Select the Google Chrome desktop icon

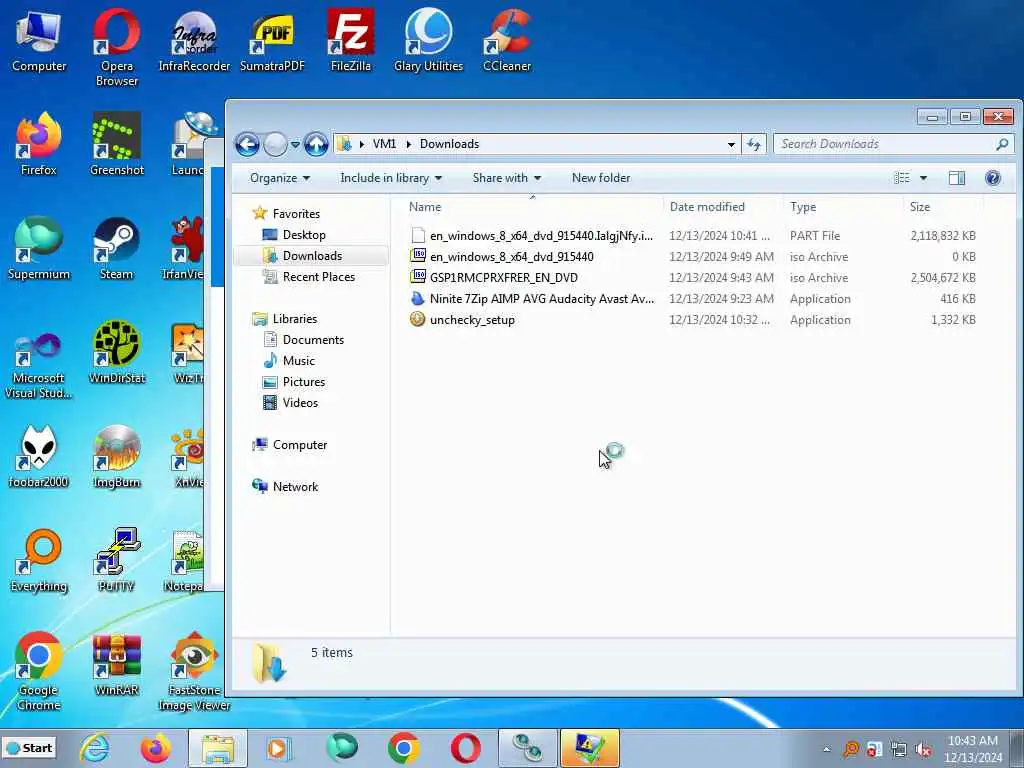point(39,671)
